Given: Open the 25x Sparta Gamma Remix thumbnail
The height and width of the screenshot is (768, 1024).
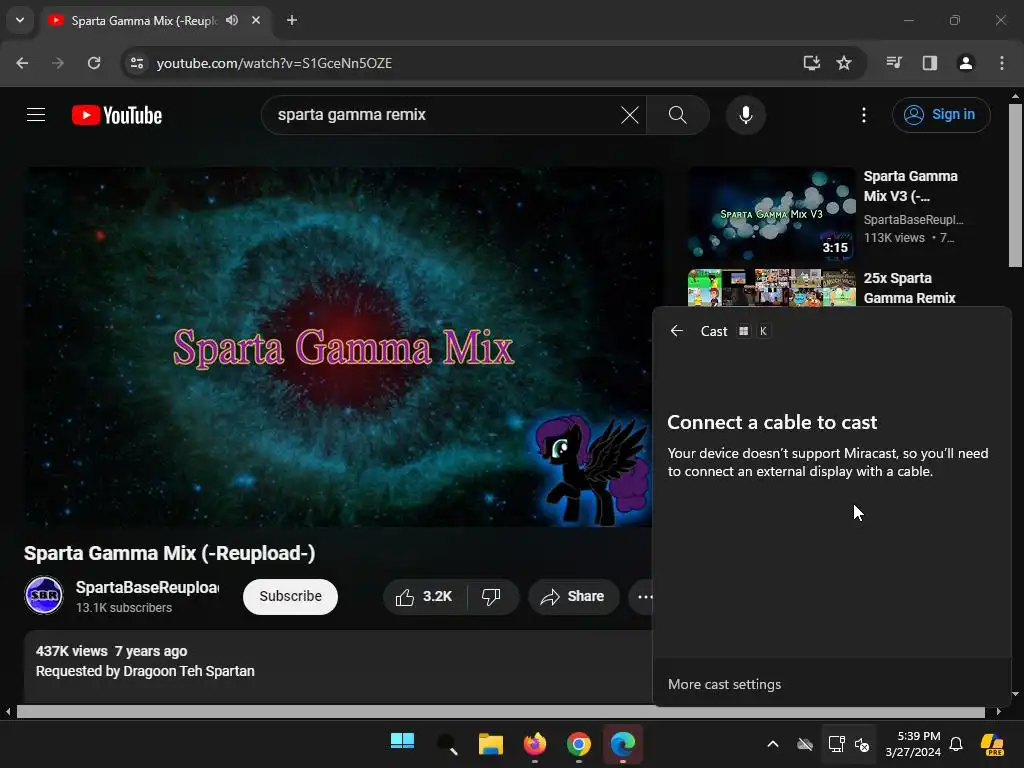Looking at the screenshot, I should [x=771, y=288].
